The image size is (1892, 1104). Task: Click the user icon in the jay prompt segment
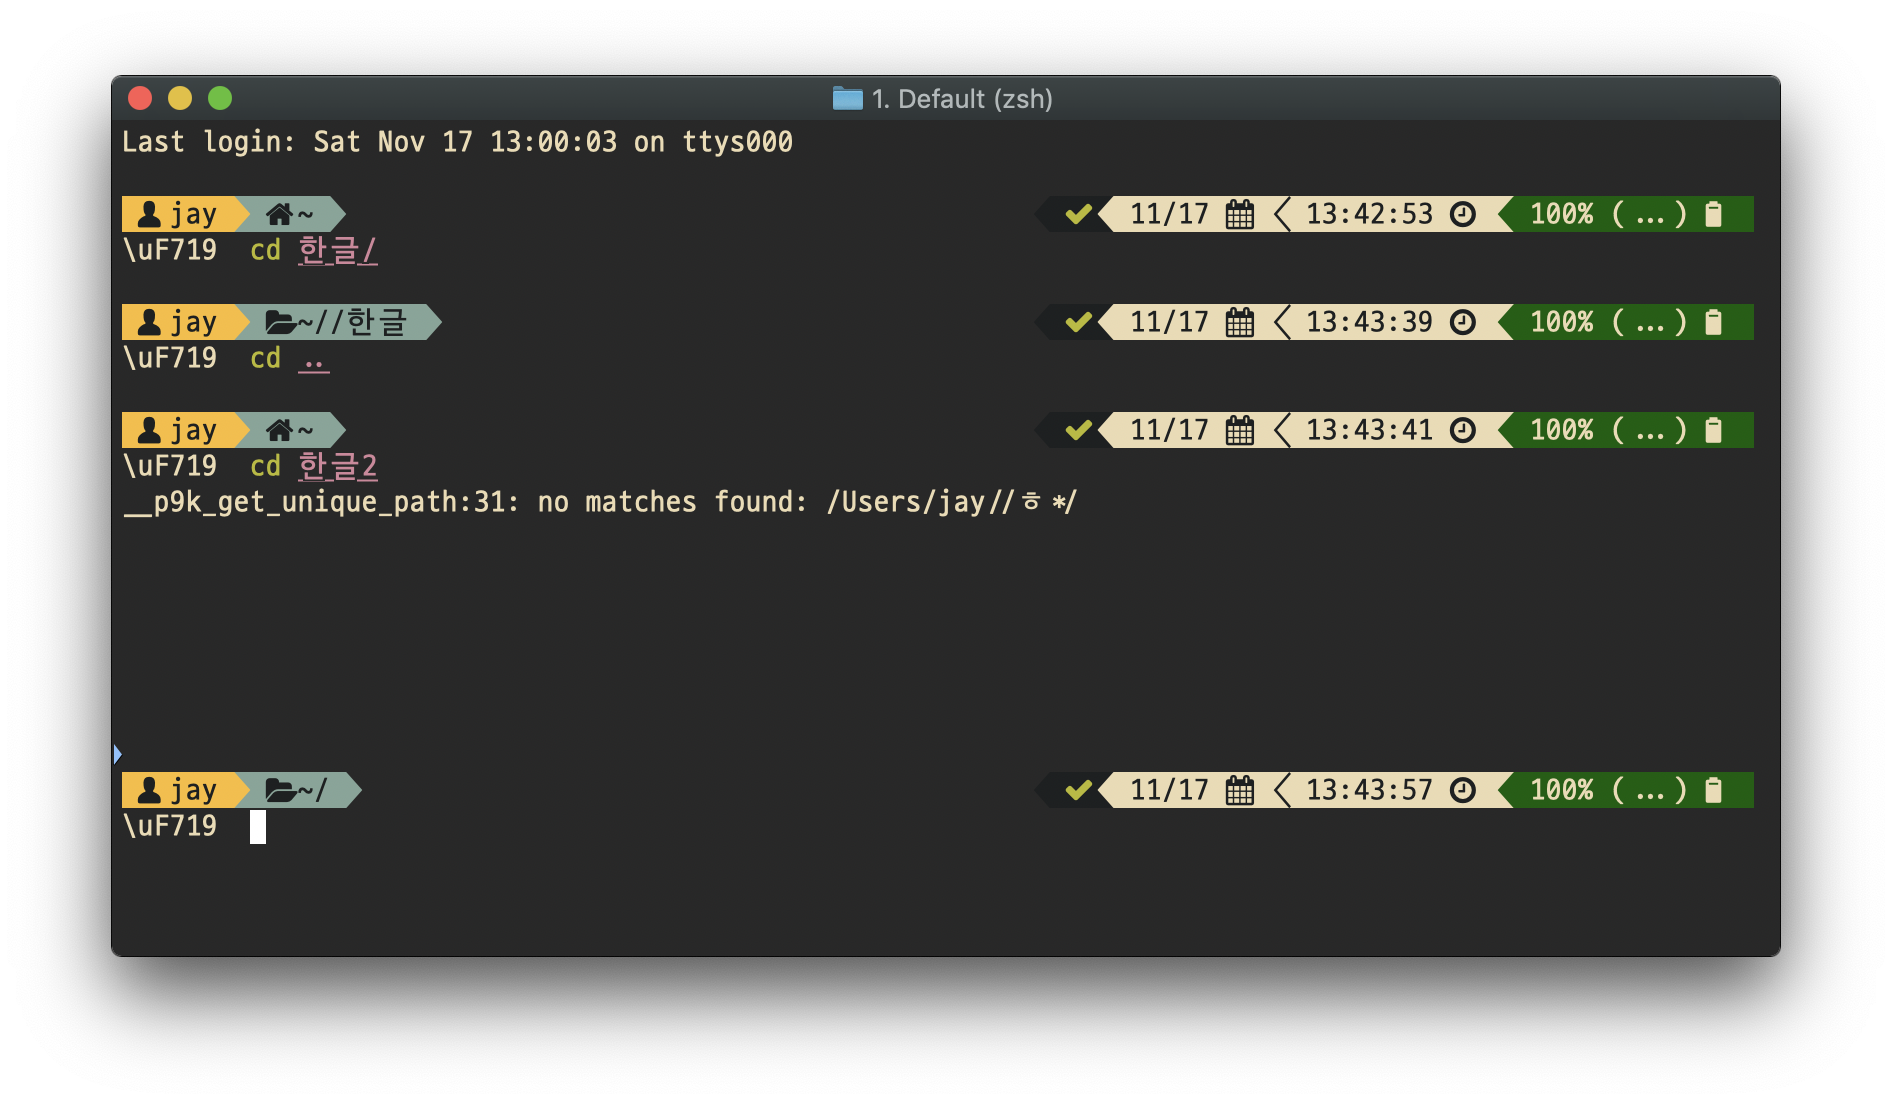tap(148, 213)
